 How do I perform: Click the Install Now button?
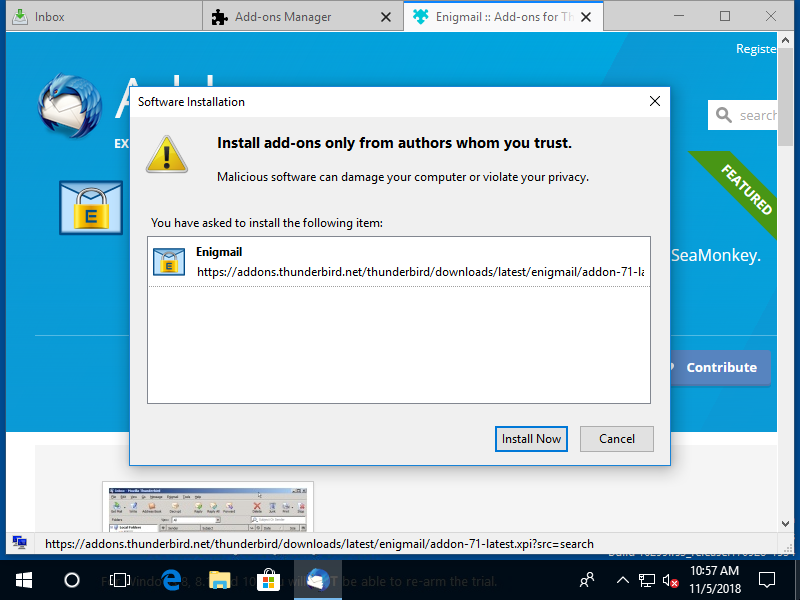(531, 438)
